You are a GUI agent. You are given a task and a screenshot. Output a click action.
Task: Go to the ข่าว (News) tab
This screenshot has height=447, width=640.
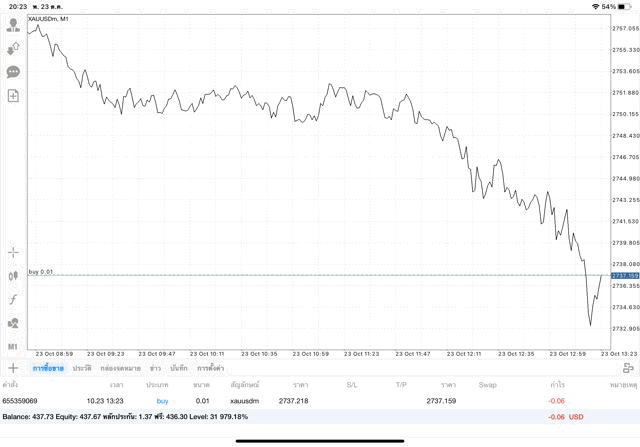(x=155, y=368)
